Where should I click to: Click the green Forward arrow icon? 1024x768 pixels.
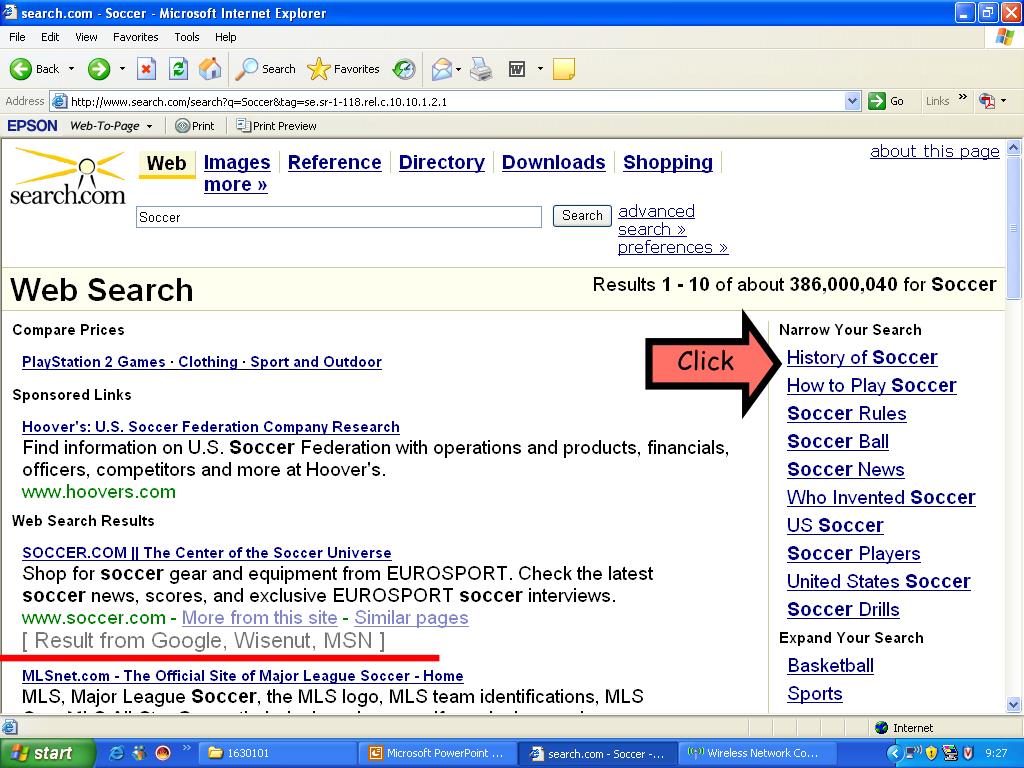99,69
